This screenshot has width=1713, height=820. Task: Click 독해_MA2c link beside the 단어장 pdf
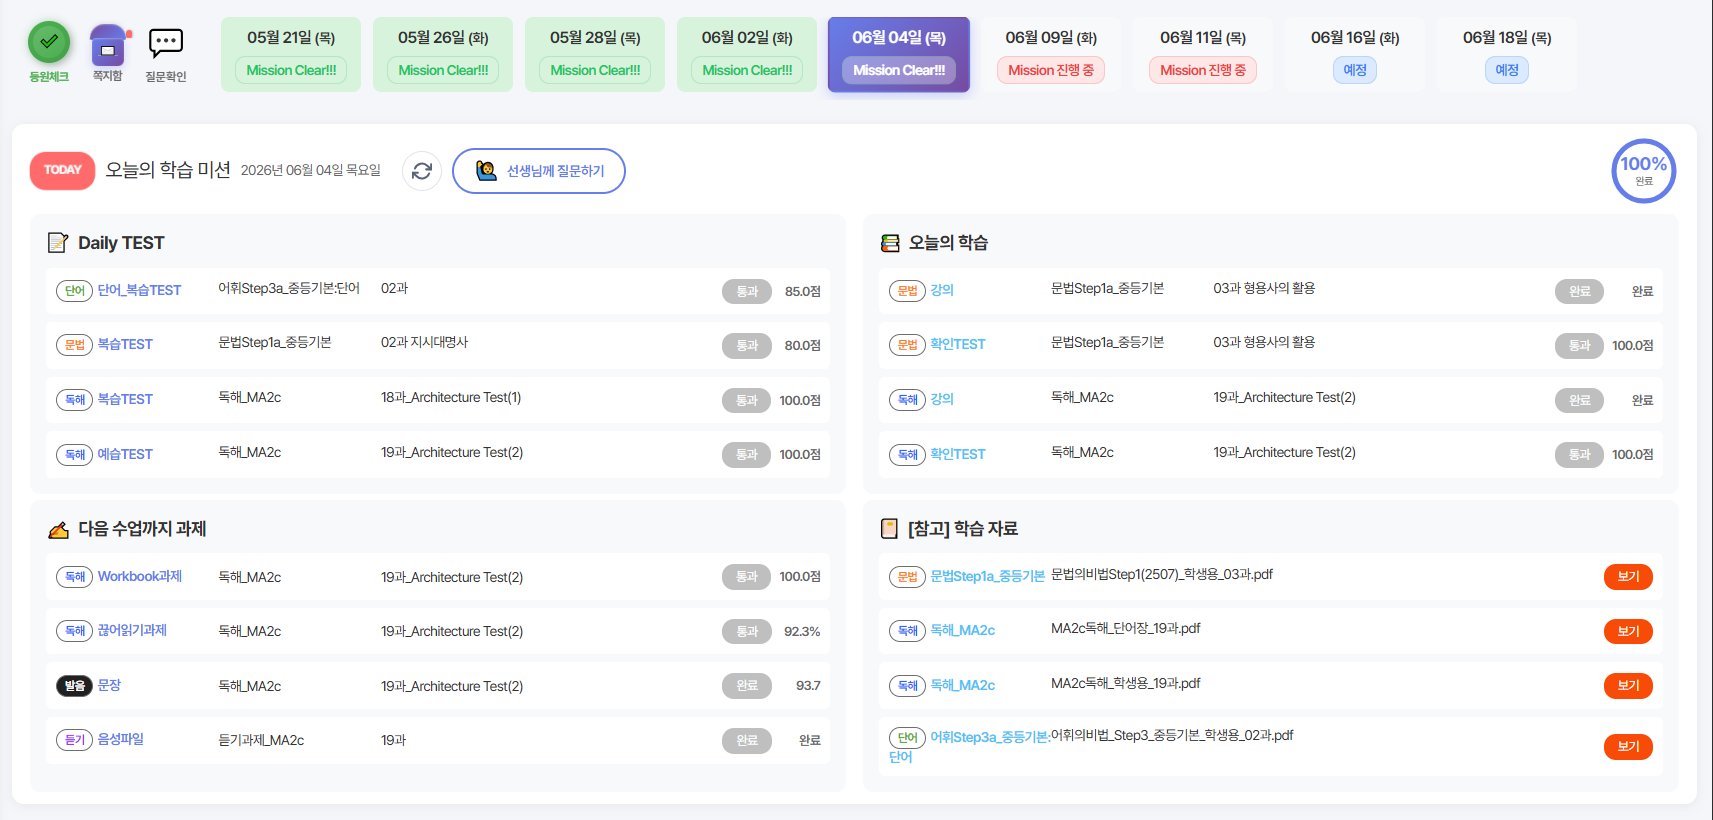[963, 630]
